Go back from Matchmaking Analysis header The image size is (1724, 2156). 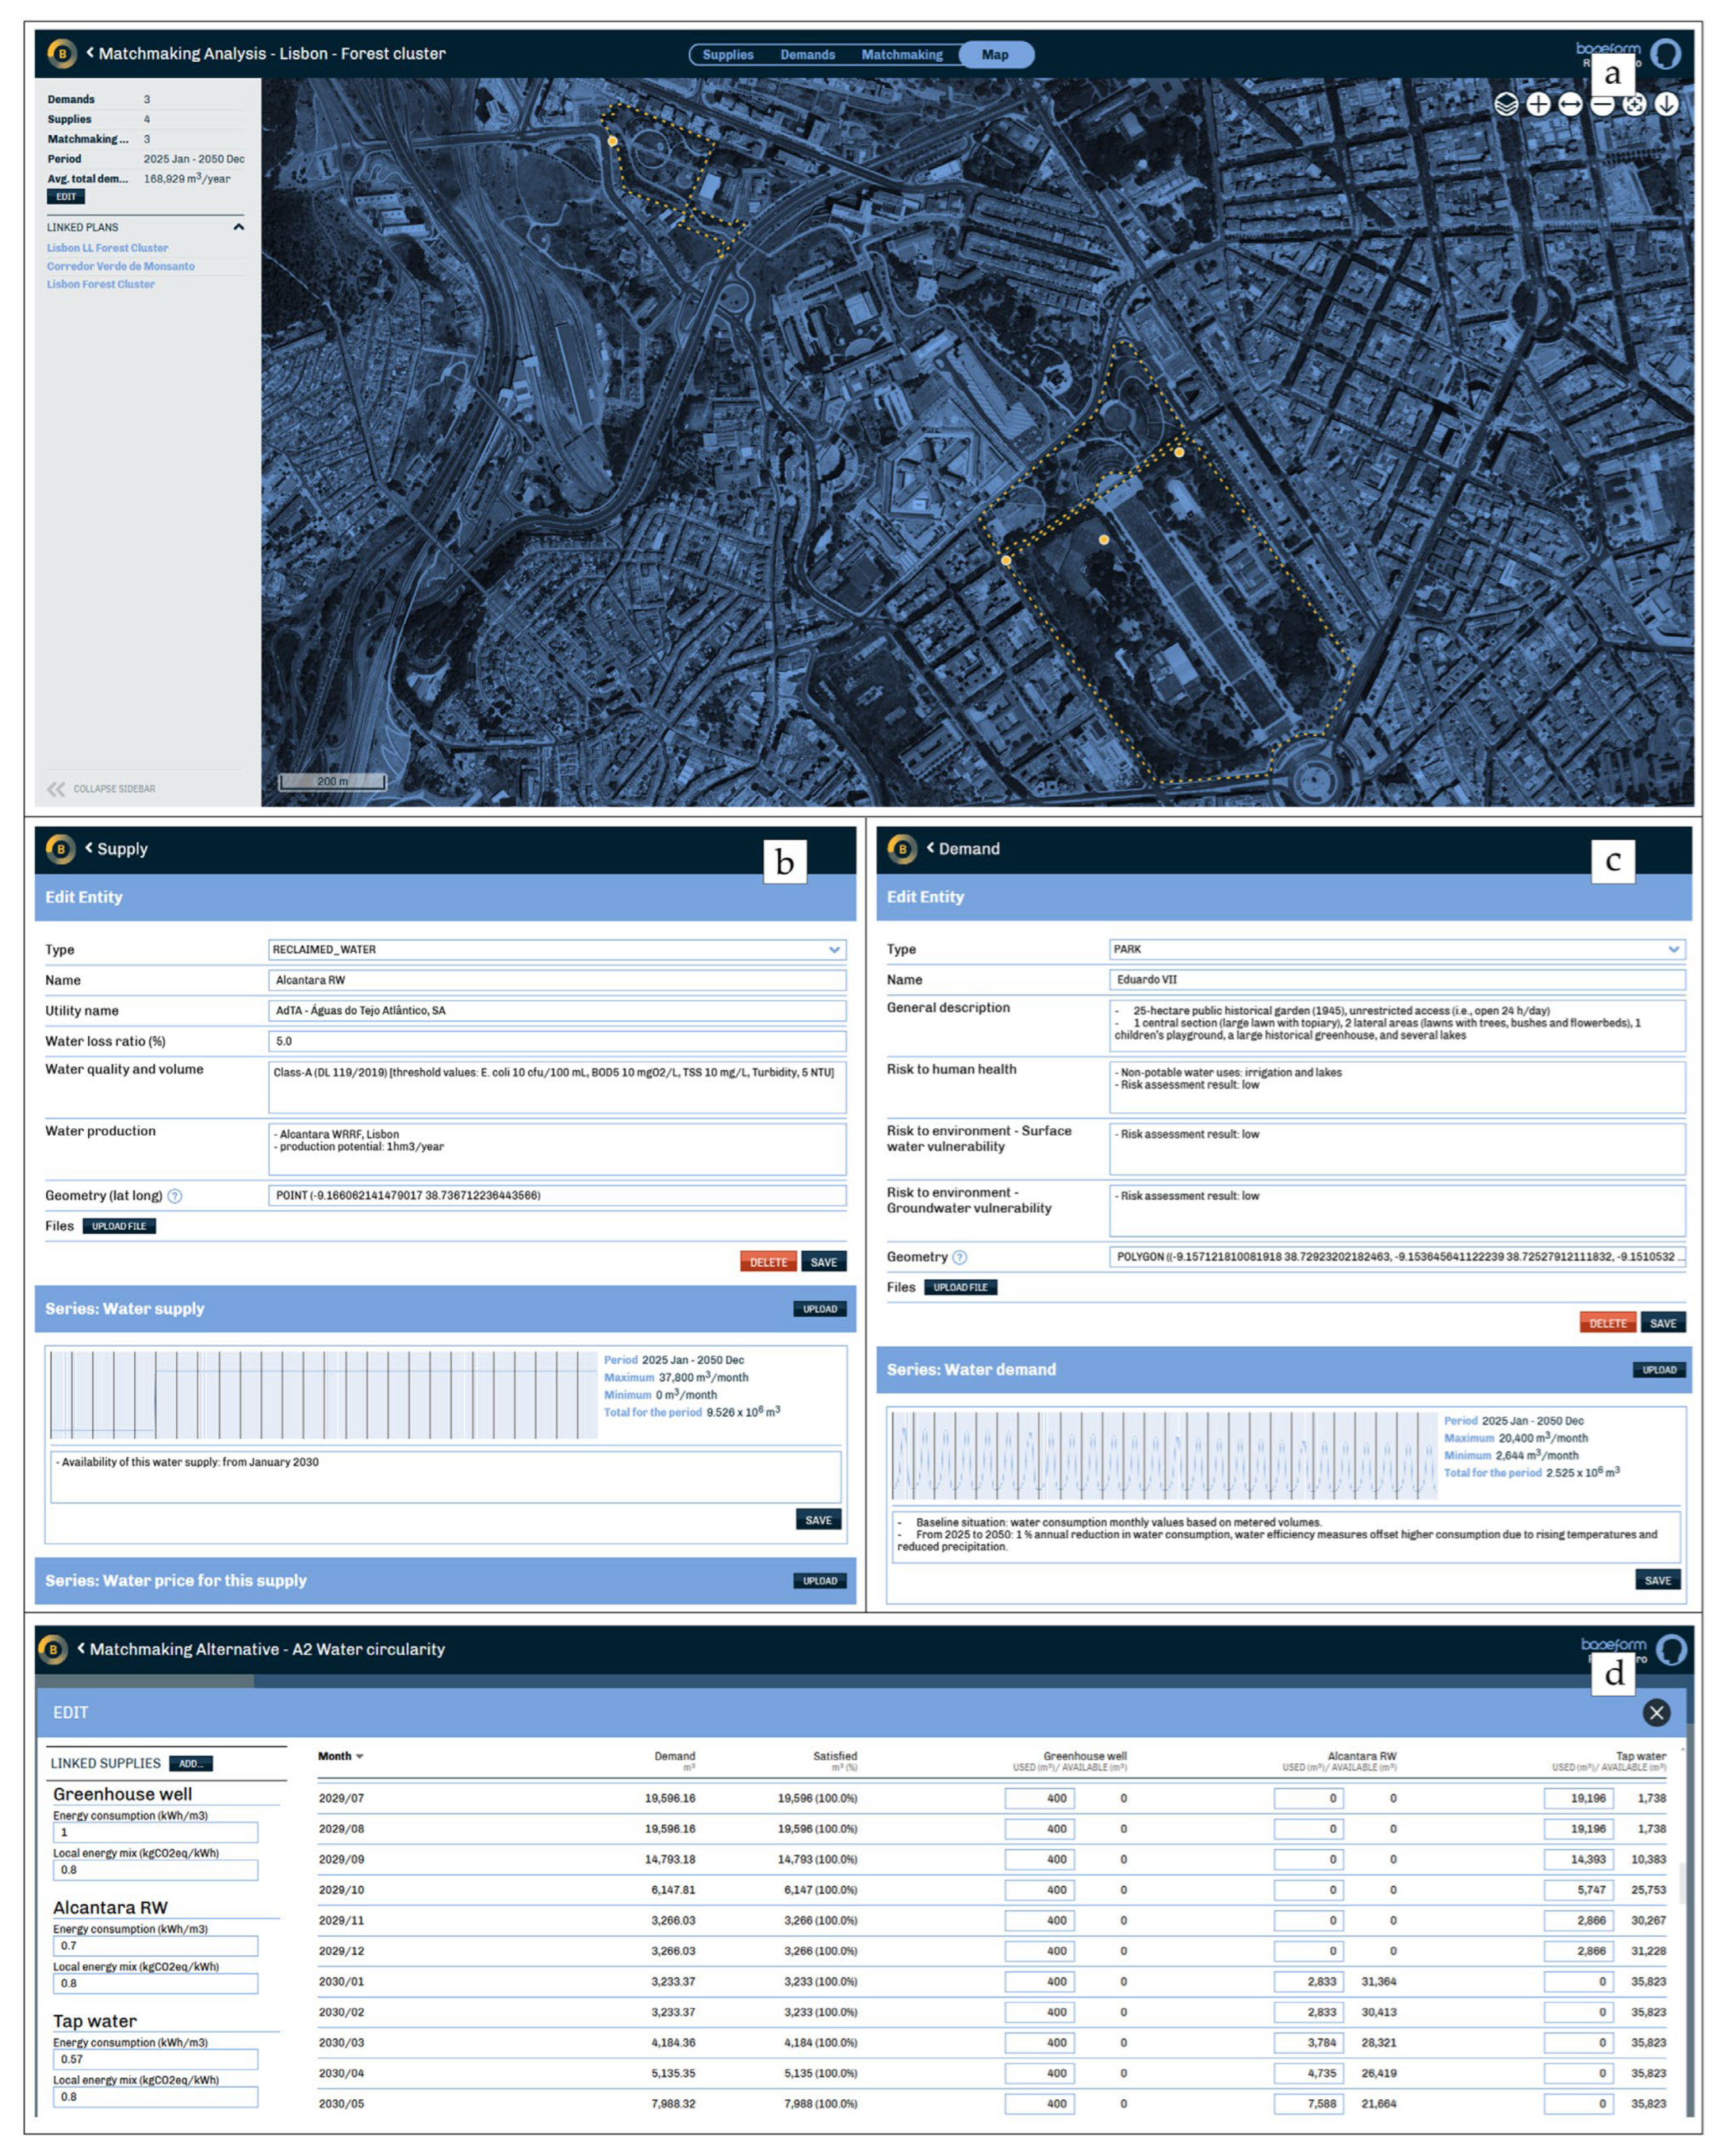point(90,53)
